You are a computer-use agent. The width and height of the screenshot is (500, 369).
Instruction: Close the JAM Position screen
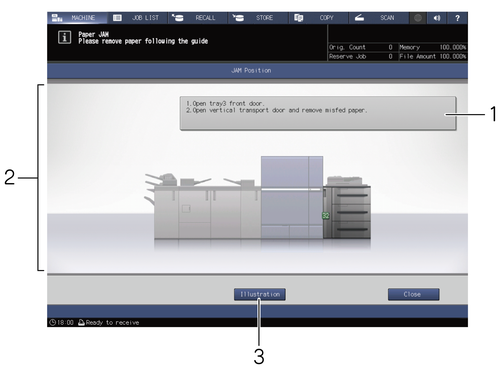click(413, 294)
